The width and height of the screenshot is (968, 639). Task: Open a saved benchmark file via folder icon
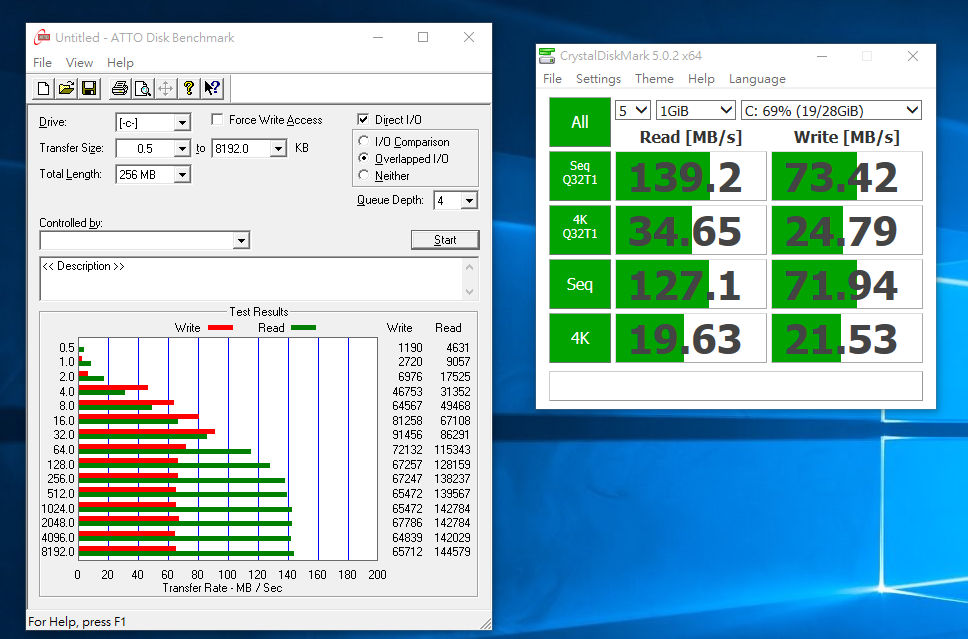[x=66, y=89]
